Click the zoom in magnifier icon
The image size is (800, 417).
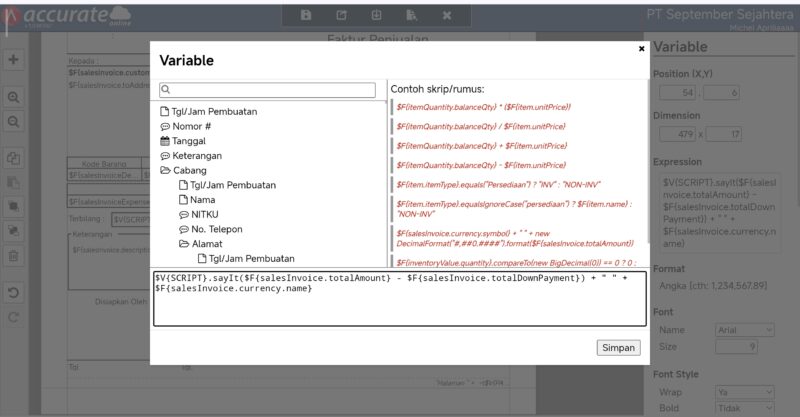pyautogui.click(x=14, y=98)
